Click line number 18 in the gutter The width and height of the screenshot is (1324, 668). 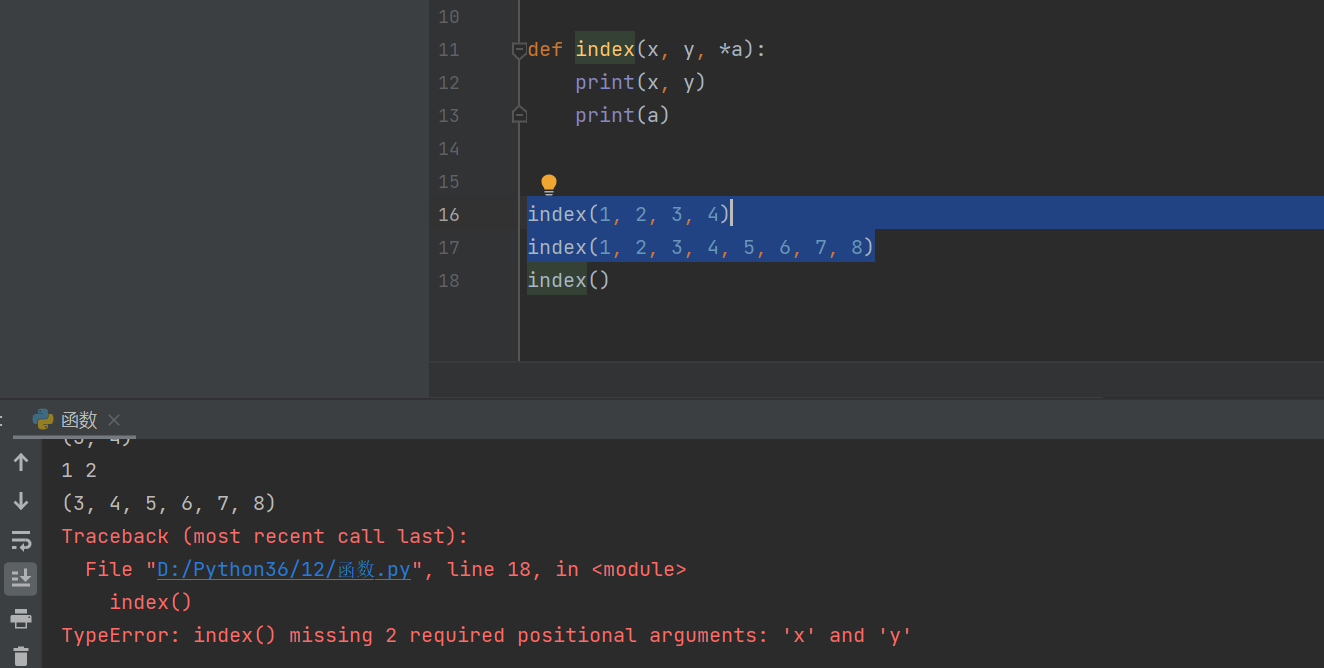pos(449,280)
